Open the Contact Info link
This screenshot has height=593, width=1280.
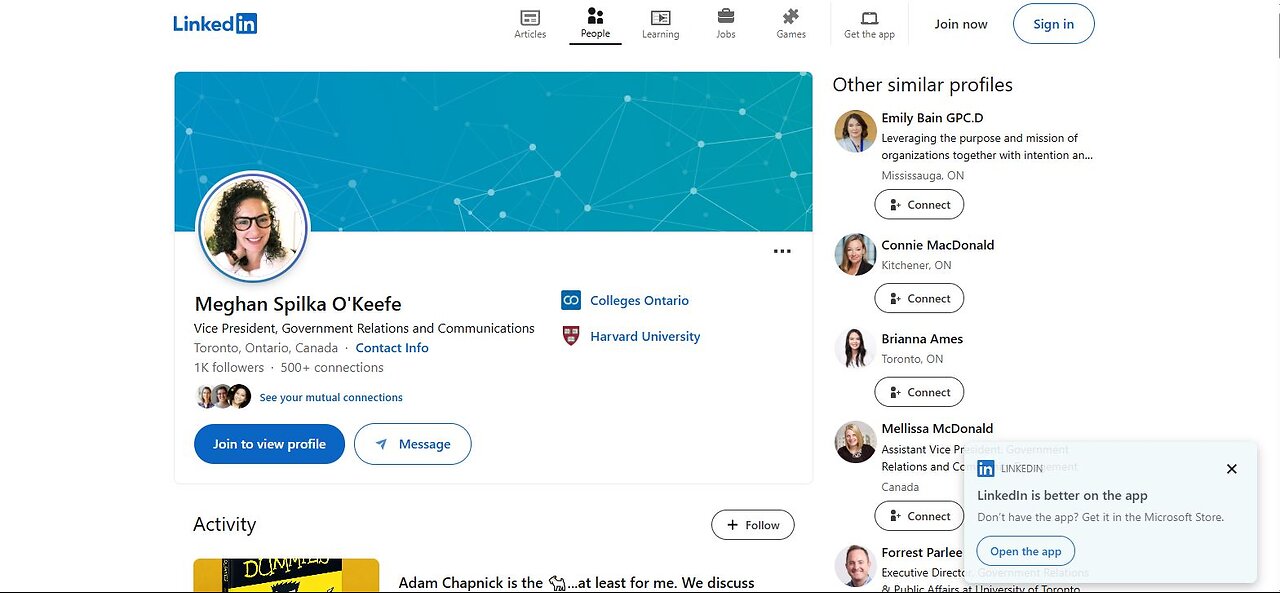pos(392,348)
